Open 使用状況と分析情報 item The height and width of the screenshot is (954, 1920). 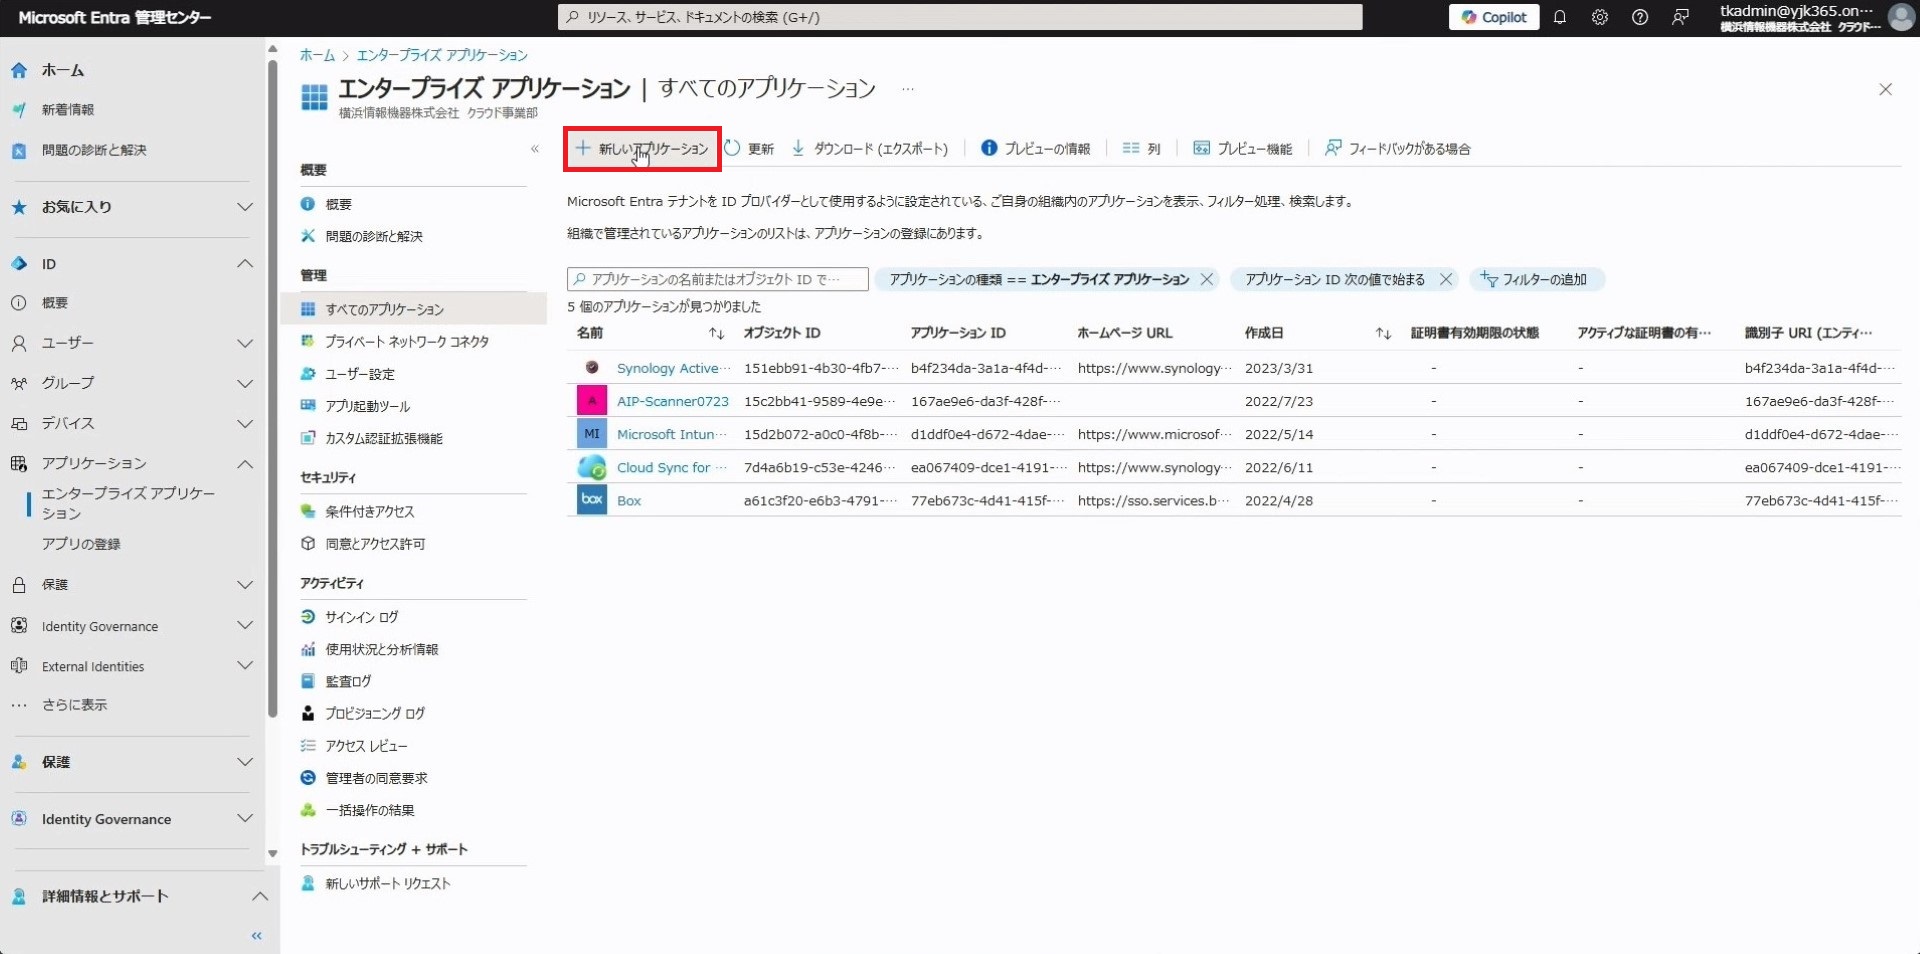381,649
